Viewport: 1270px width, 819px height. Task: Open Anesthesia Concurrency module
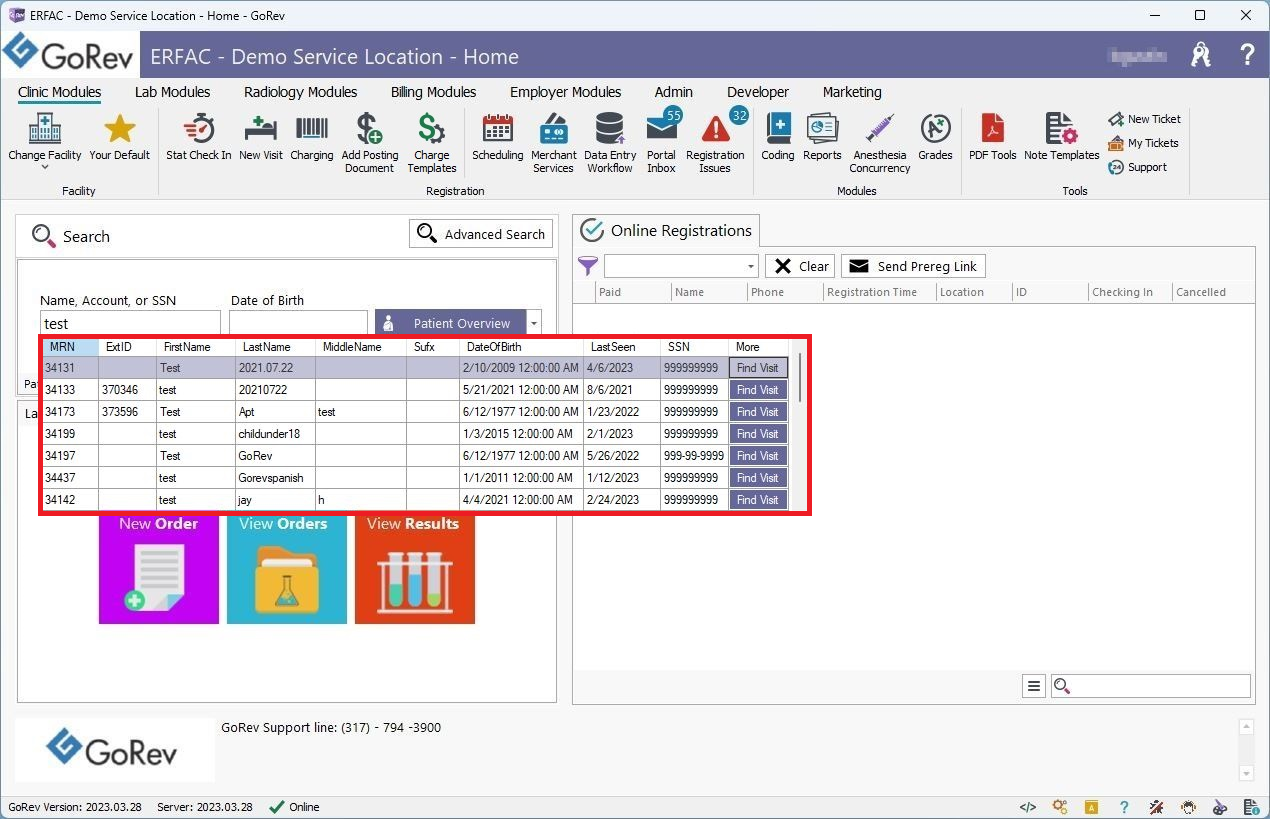click(x=880, y=143)
